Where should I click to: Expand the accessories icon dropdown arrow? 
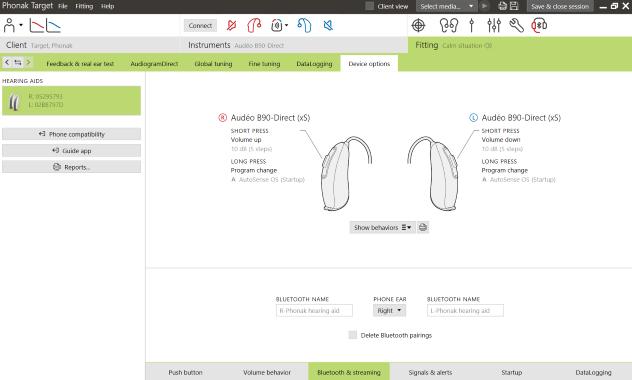tap(287, 25)
